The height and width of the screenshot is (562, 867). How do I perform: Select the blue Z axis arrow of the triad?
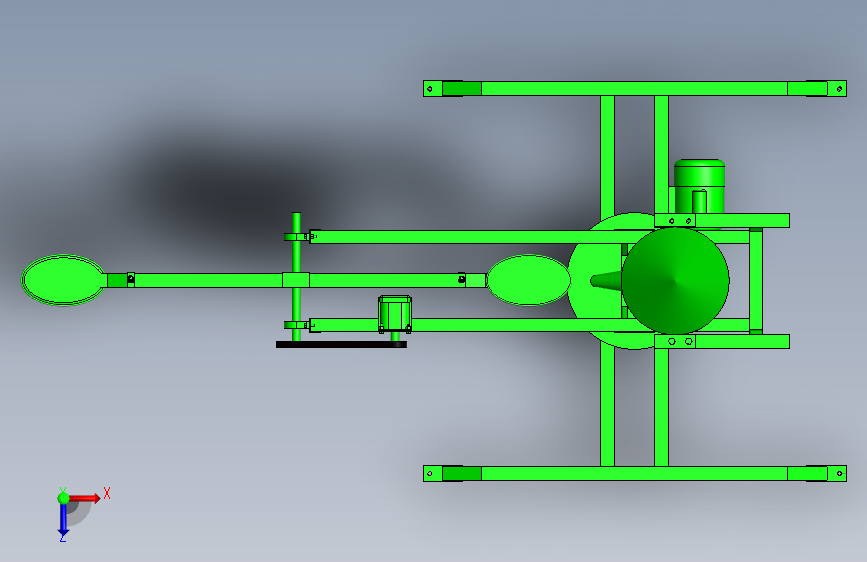pos(63,520)
